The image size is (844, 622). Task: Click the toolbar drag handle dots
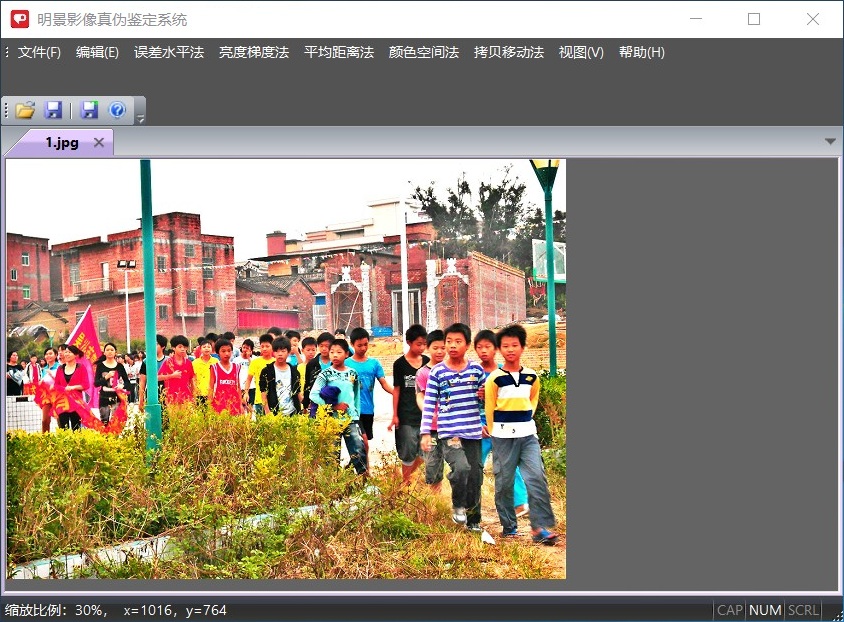click(6, 110)
